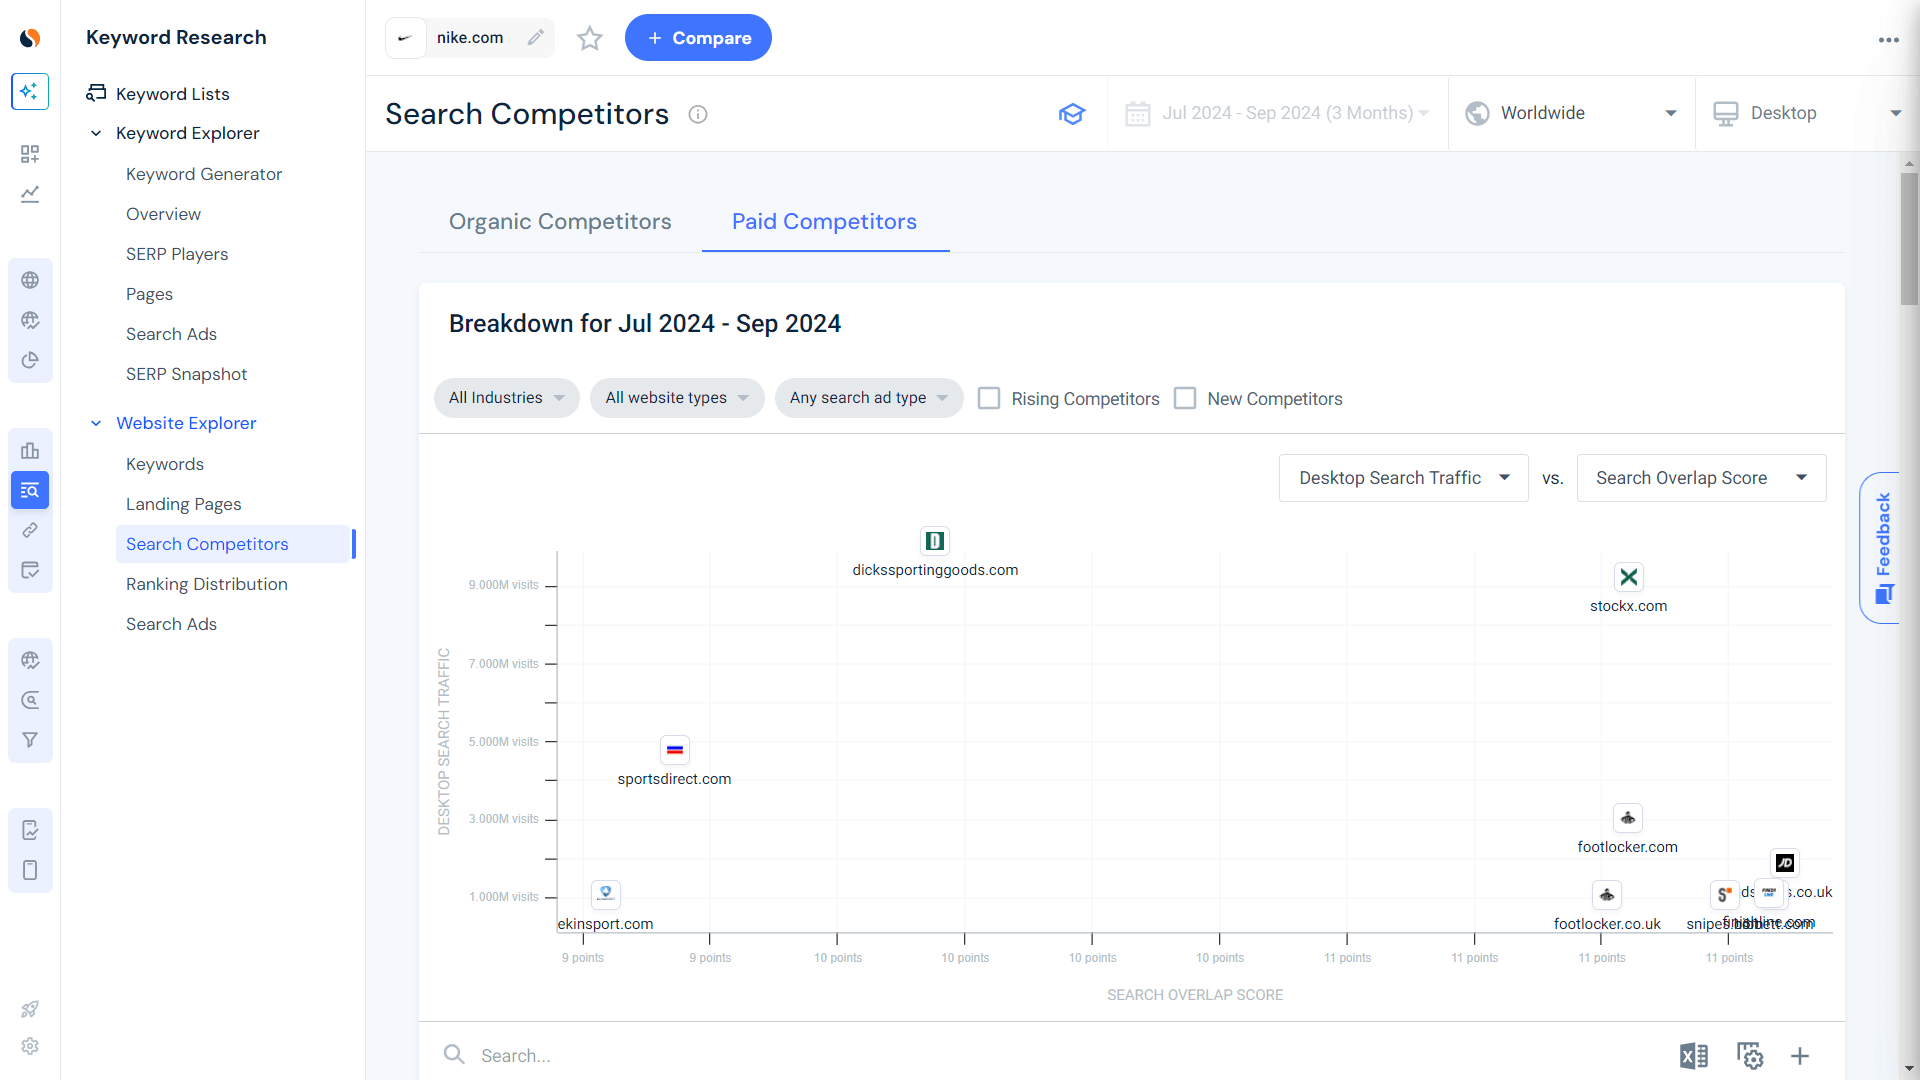Screen dimensions: 1920x1080
Task: Click the favorite star next to nike.com
Action: pos(589,38)
